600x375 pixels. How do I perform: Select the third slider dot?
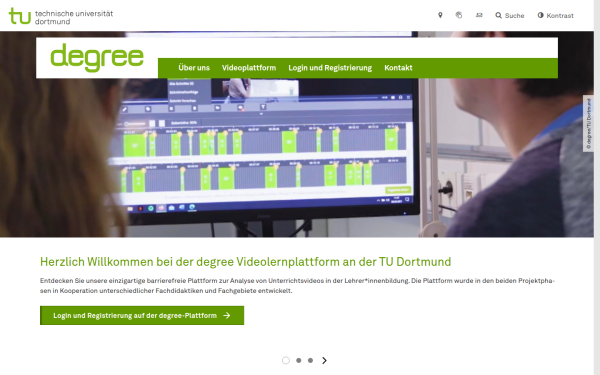[x=310, y=360]
